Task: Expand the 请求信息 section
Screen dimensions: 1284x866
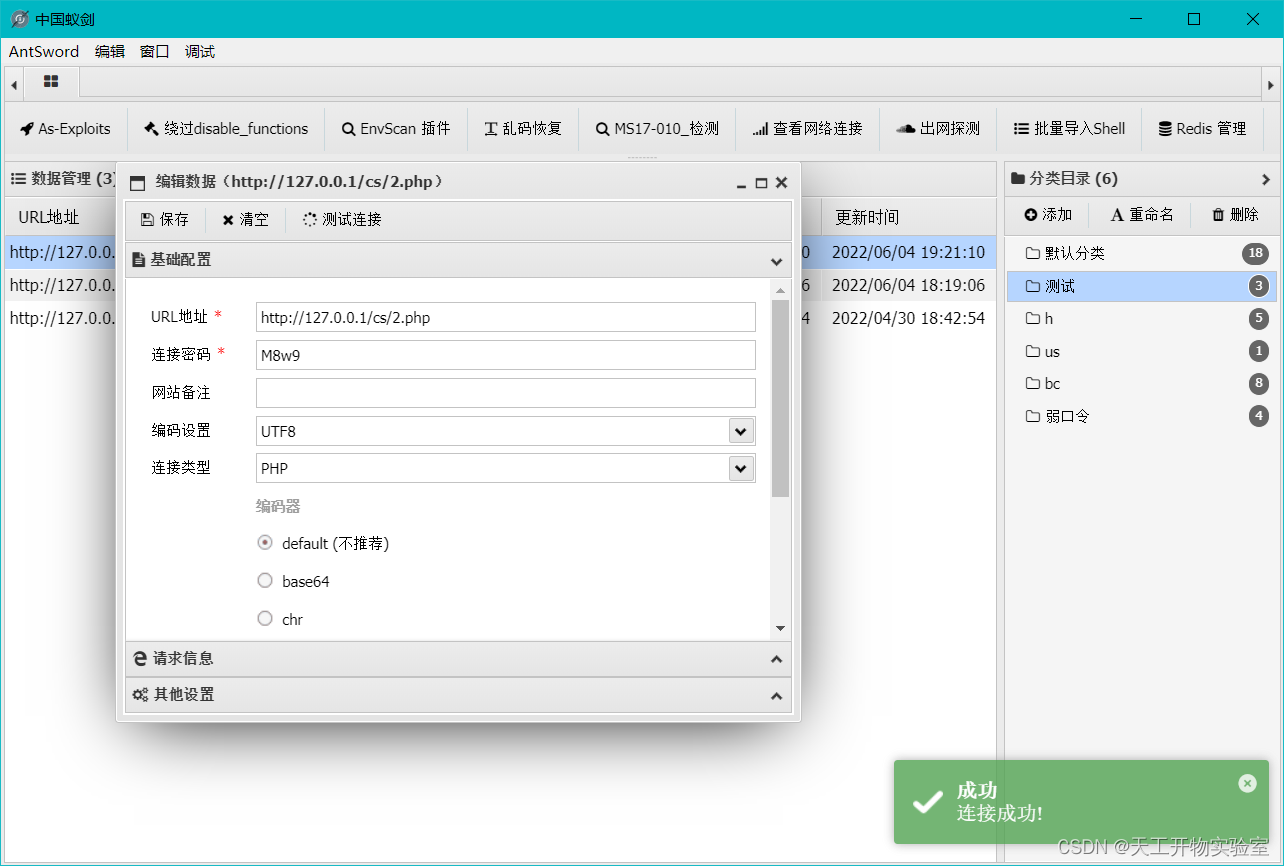Action: (x=458, y=659)
